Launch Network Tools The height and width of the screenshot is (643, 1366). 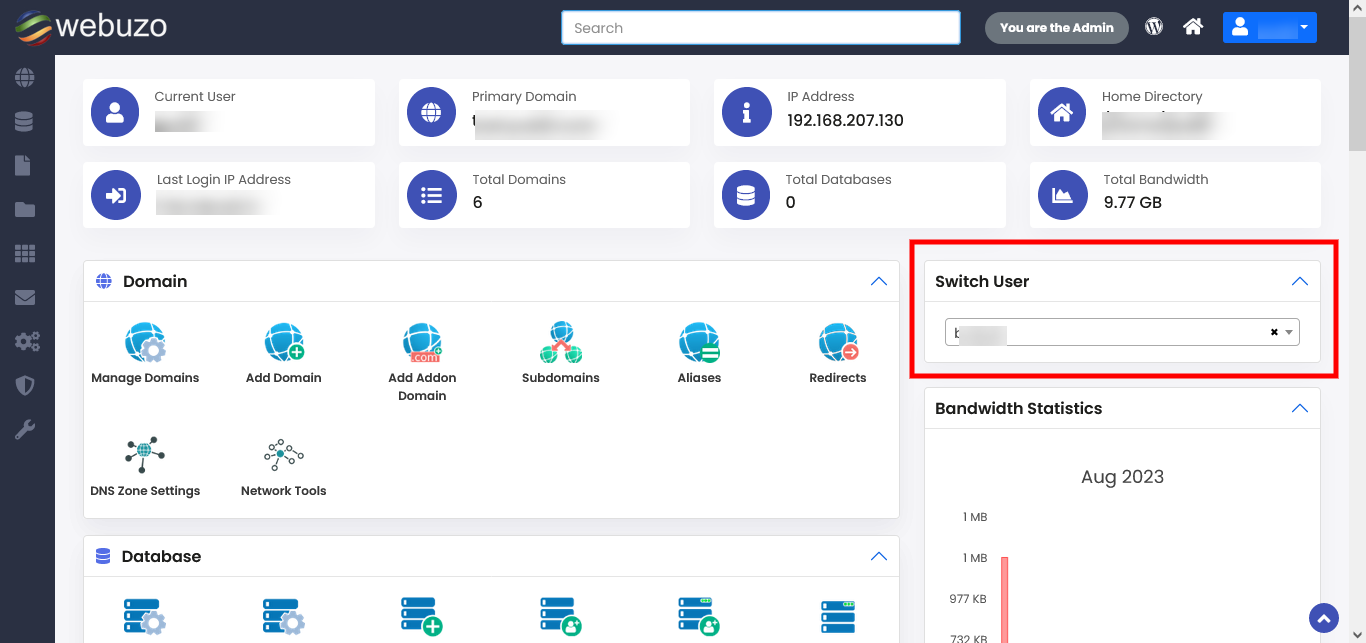(284, 456)
